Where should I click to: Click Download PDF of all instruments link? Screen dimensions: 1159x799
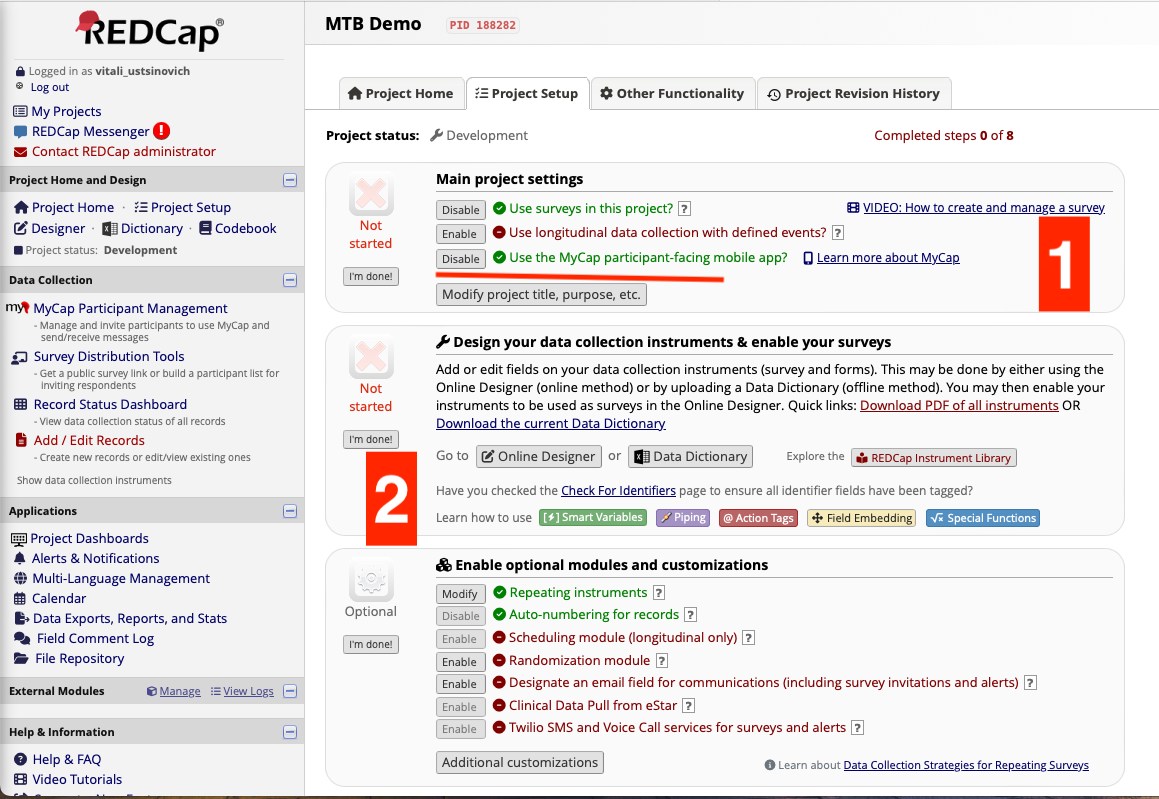[959, 406]
